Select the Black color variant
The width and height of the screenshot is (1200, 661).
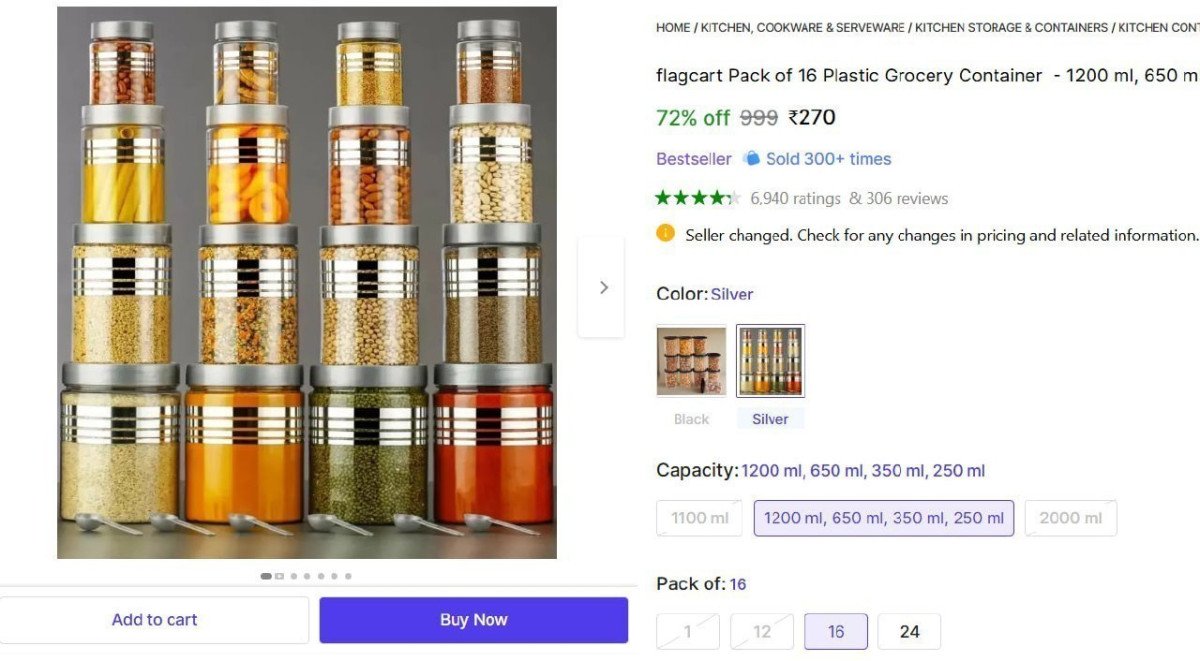690,360
